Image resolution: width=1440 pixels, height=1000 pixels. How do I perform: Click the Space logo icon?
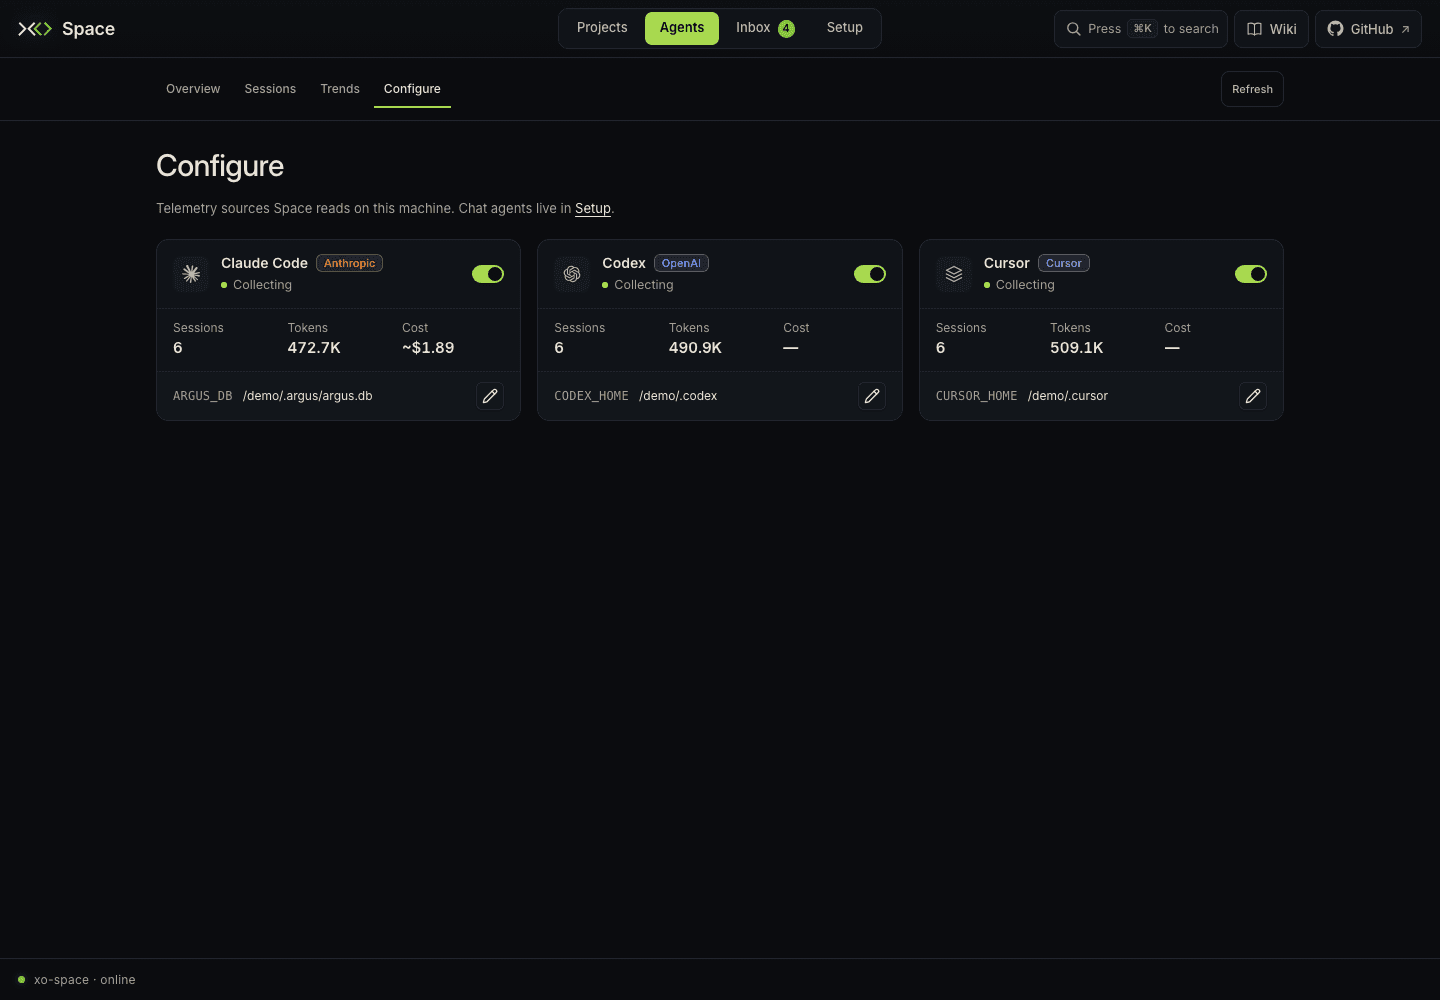35,29
